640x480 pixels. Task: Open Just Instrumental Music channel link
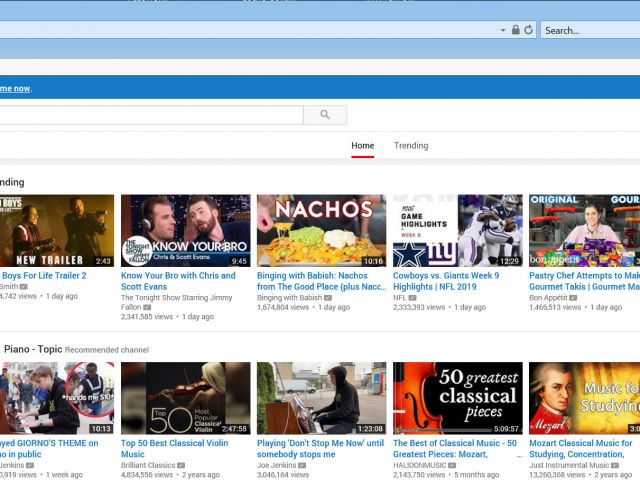pyautogui.click(x=569, y=465)
